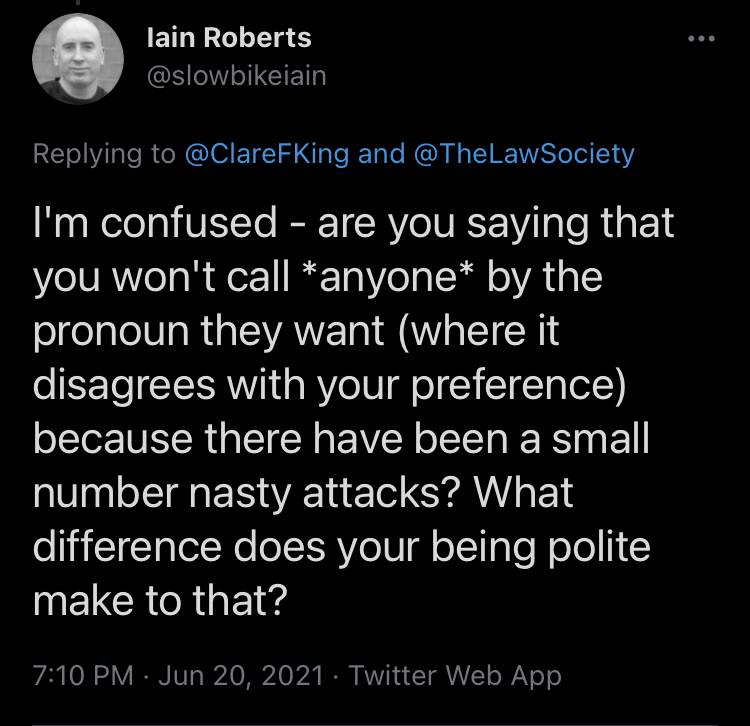
Task: Click the final line 'make to that?'
Action: point(160,600)
